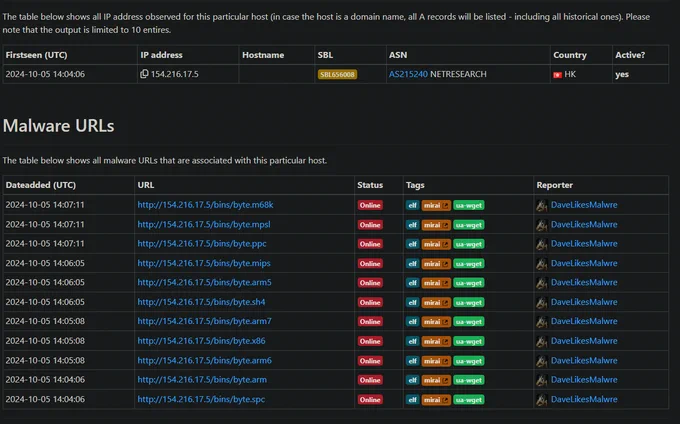Click the mirai tag in byte.sh4 row
Viewport: 680px width, 424px height.
tap(436, 302)
